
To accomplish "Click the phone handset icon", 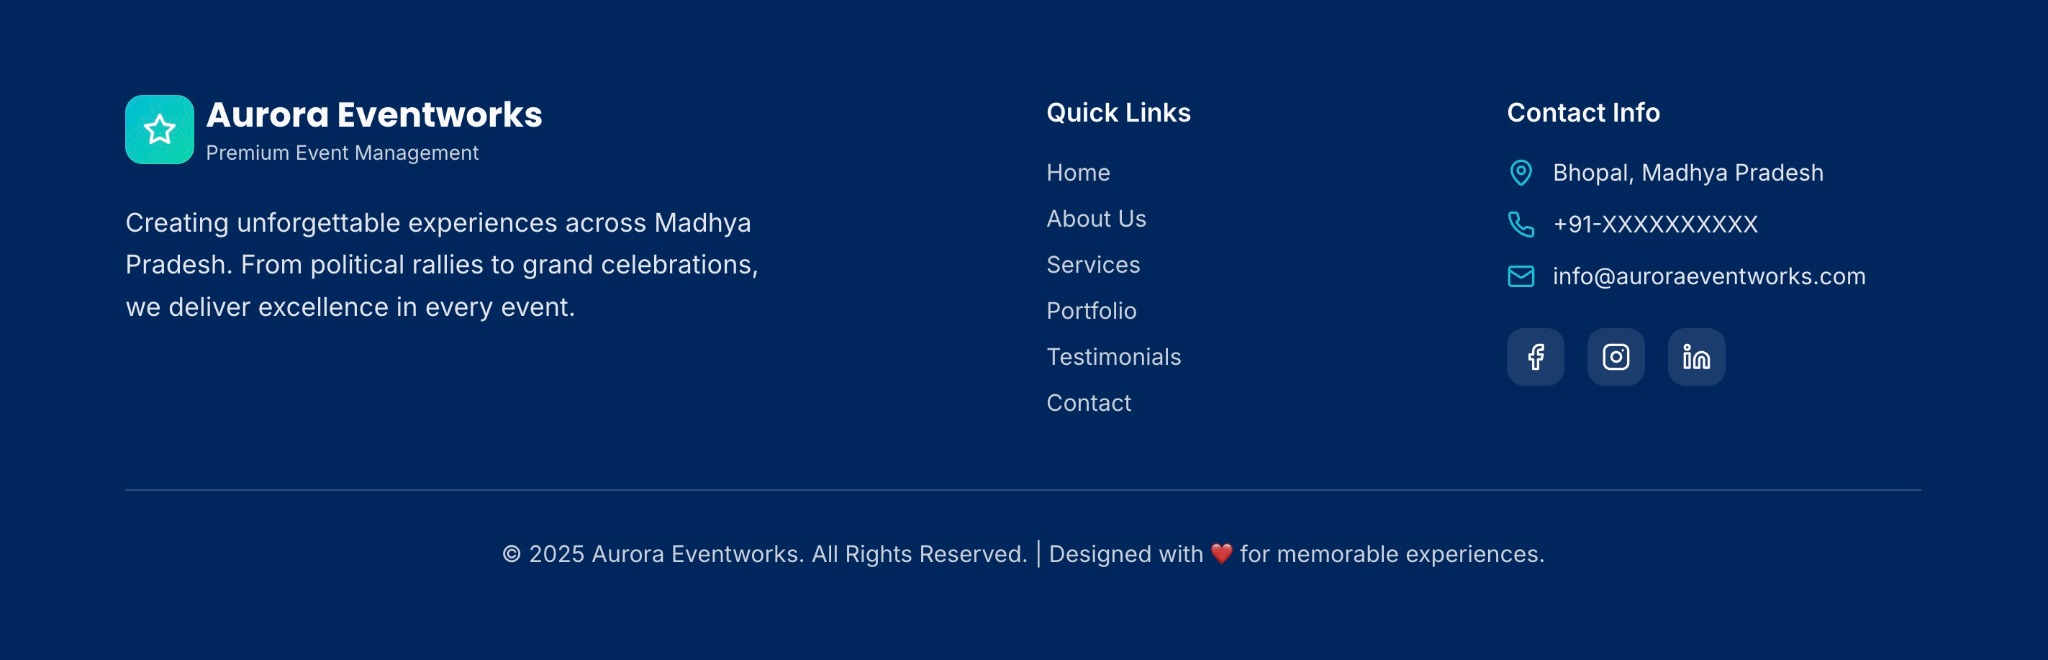I will 1520,224.
